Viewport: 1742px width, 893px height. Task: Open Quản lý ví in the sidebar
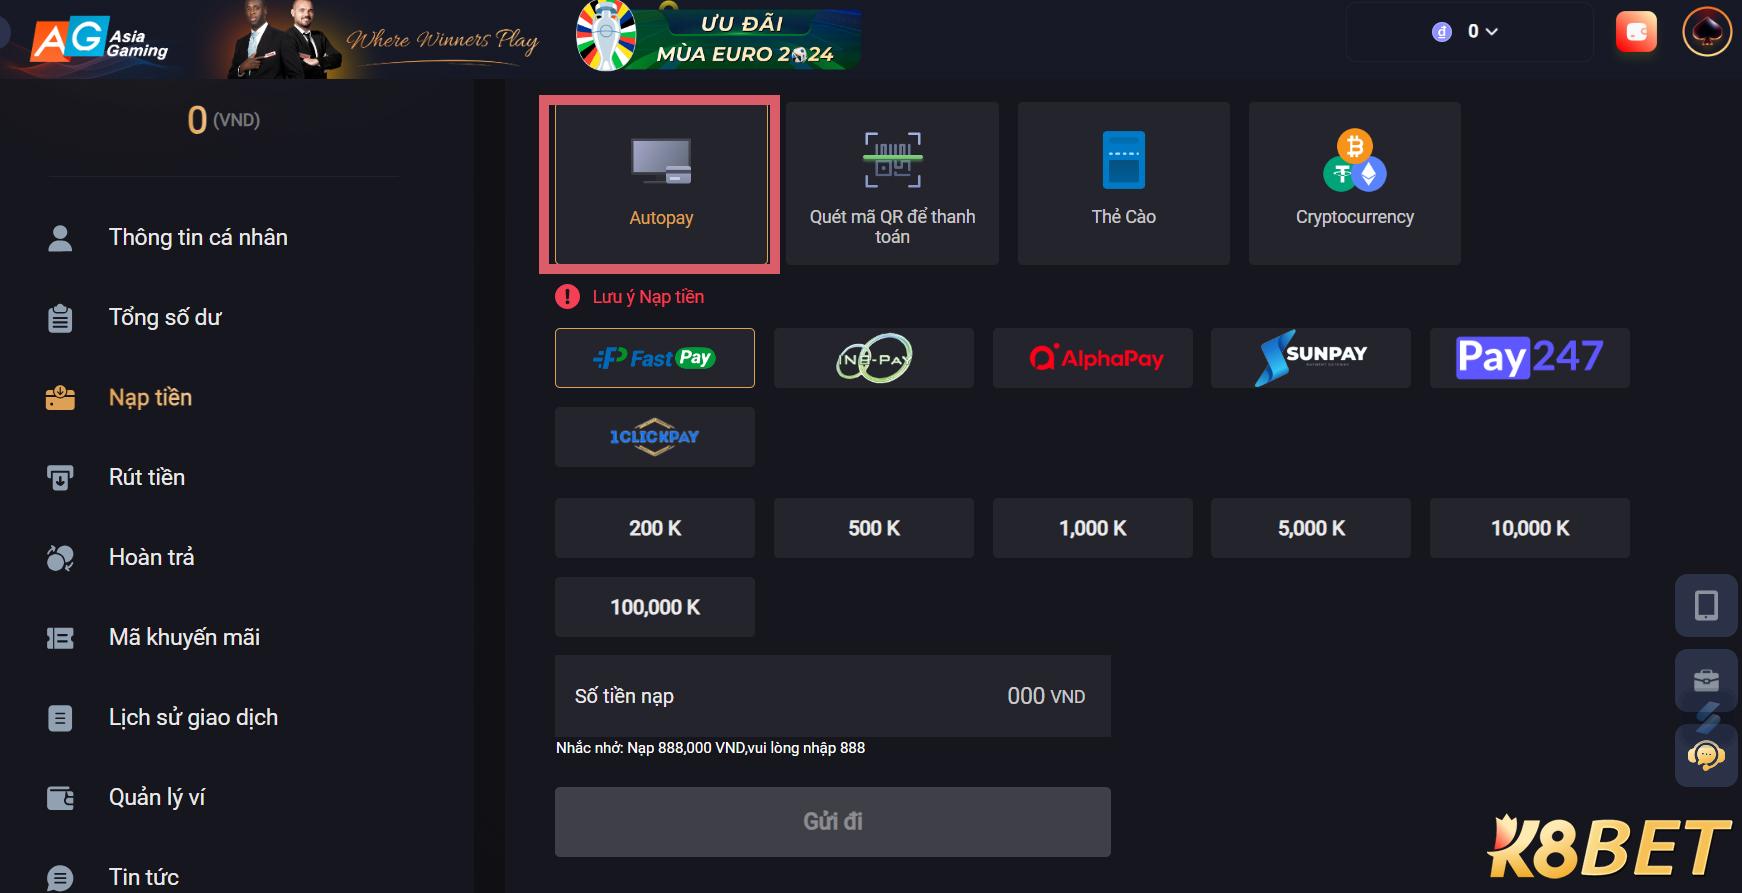click(157, 798)
